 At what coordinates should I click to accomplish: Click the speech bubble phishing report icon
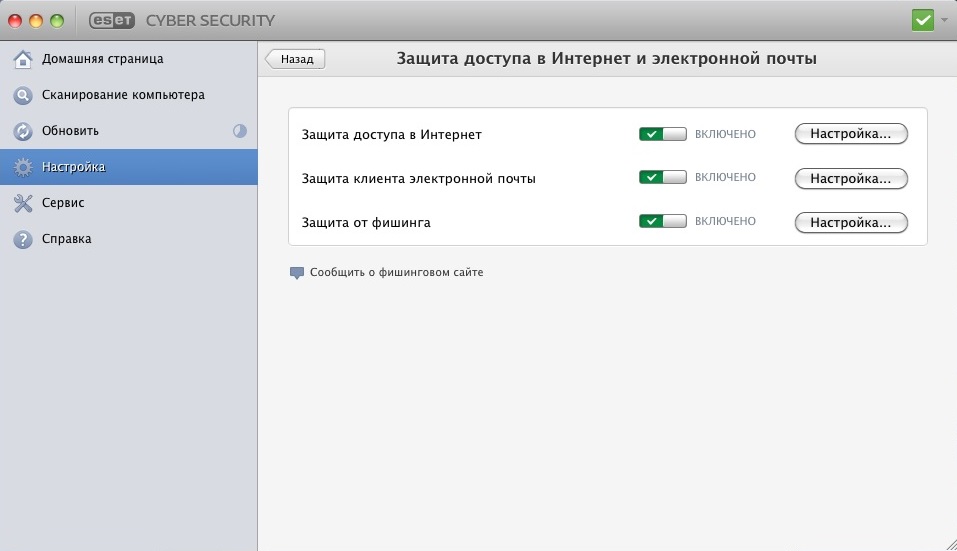pyautogui.click(x=297, y=273)
